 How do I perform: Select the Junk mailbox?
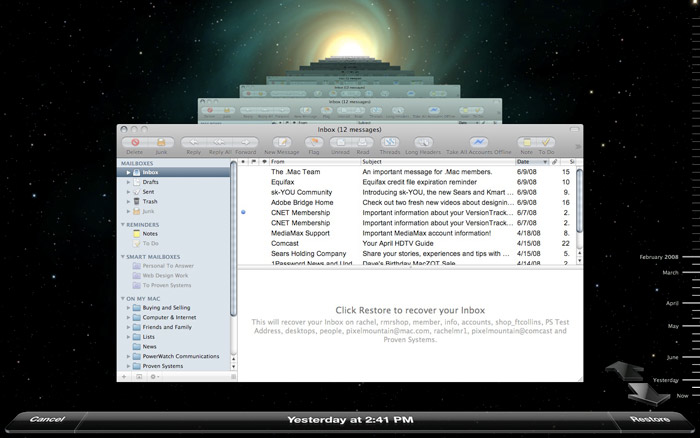174,212
